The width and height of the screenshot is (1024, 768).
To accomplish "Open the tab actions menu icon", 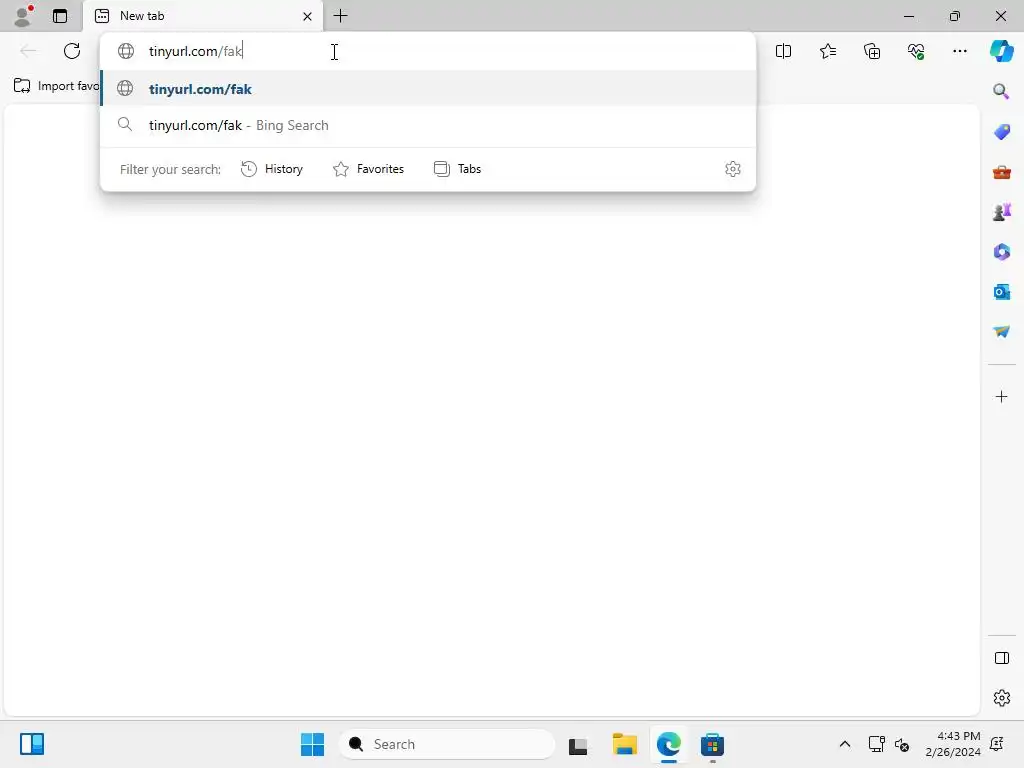I will click(60, 16).
